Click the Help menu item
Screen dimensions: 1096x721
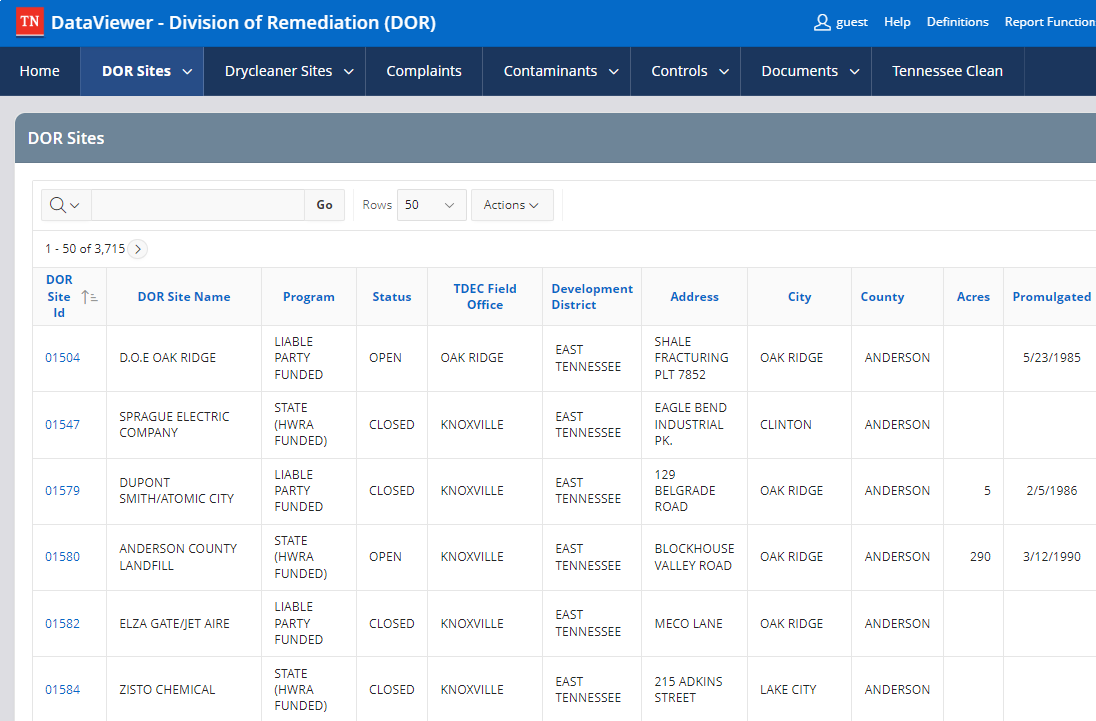[x=897, y=21]
